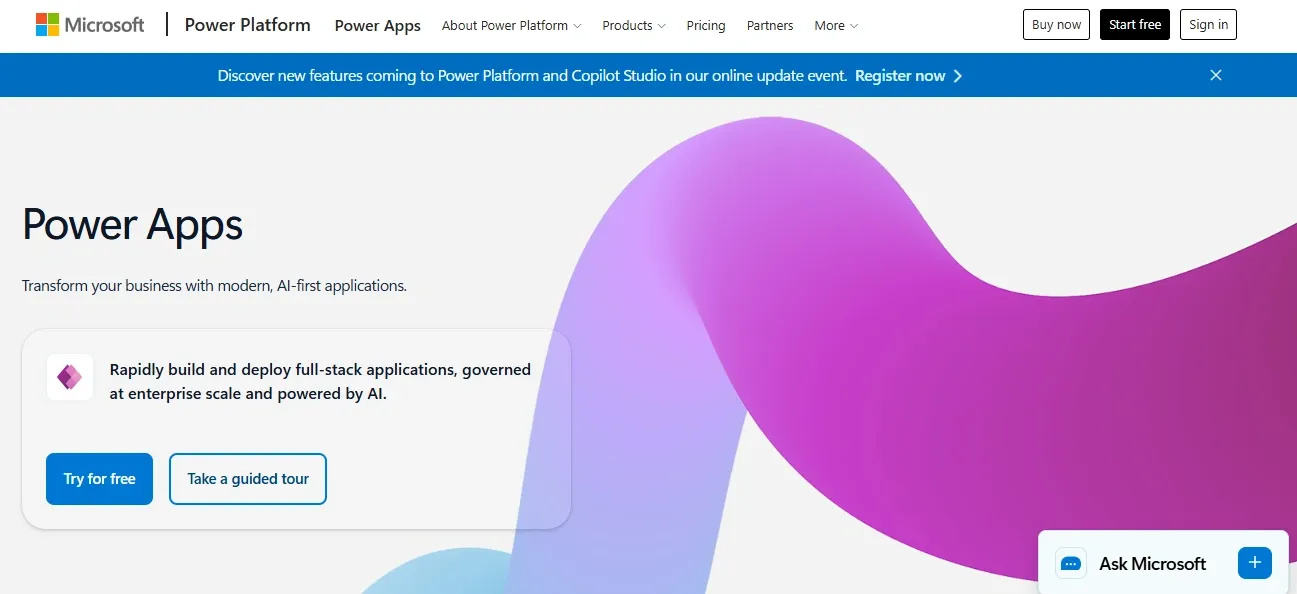Click the Power Apps page heading
Screen dimensions: 1297x594
[132, 224]
